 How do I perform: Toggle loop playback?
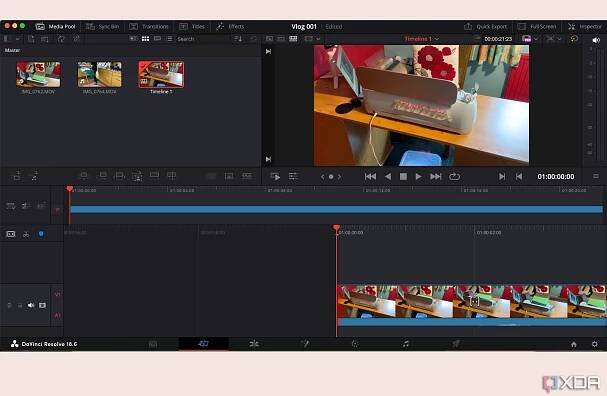click(454, 177)
